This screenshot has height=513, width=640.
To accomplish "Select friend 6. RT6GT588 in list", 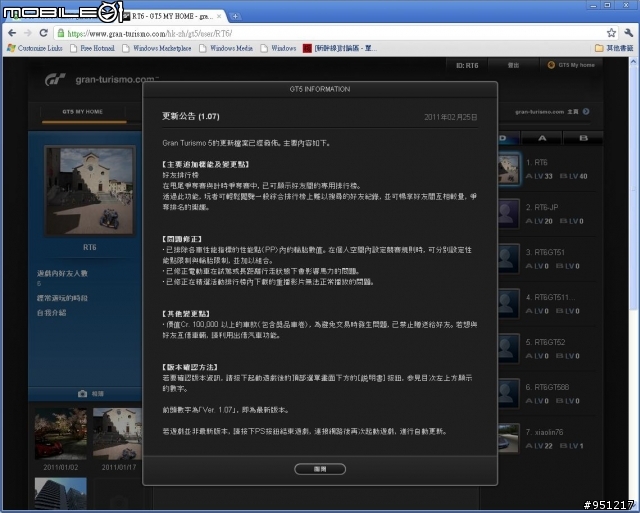I will pos(547,393).
